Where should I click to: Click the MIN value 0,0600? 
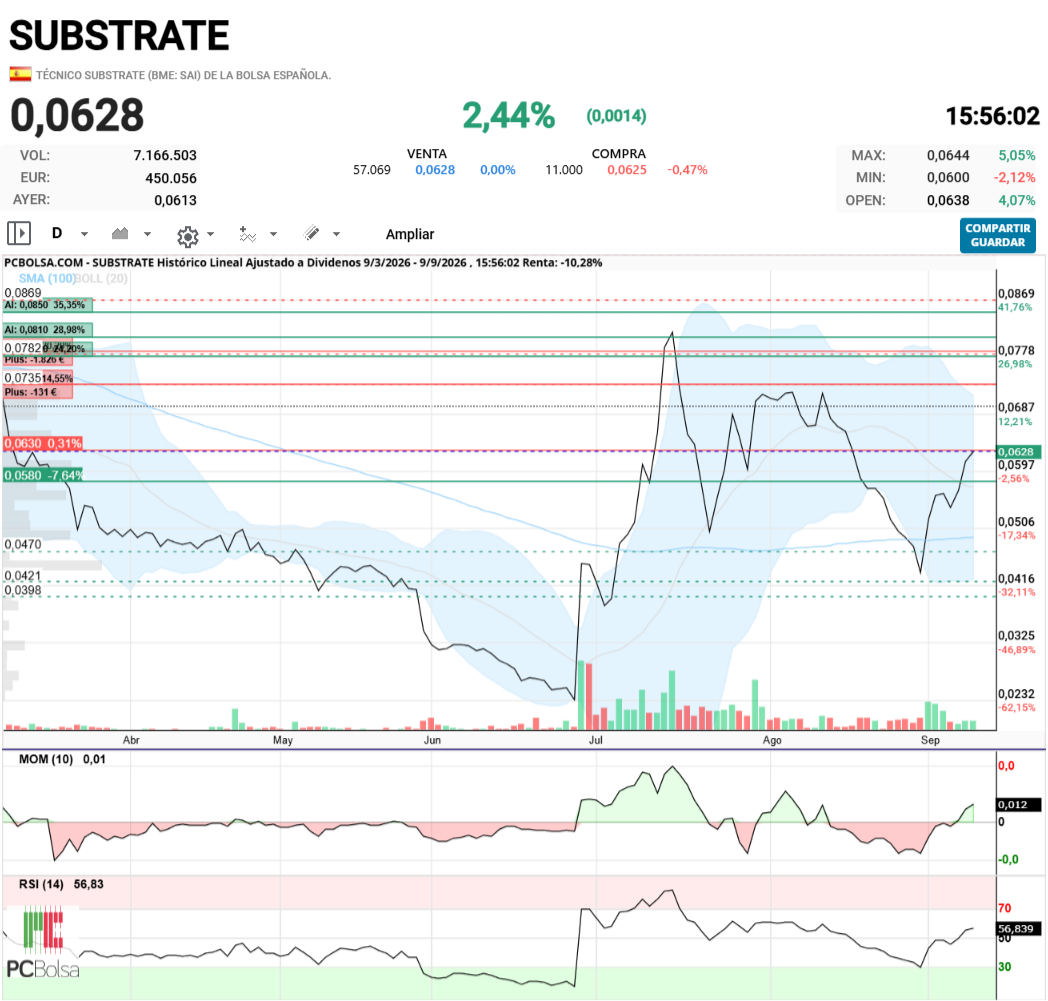948,178
